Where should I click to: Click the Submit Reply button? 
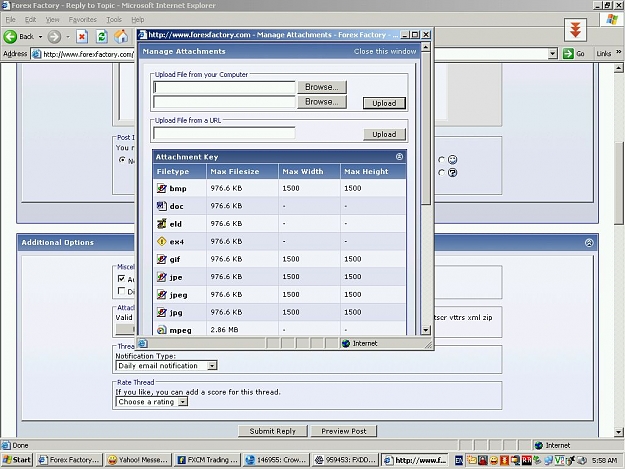click(273, 431)
